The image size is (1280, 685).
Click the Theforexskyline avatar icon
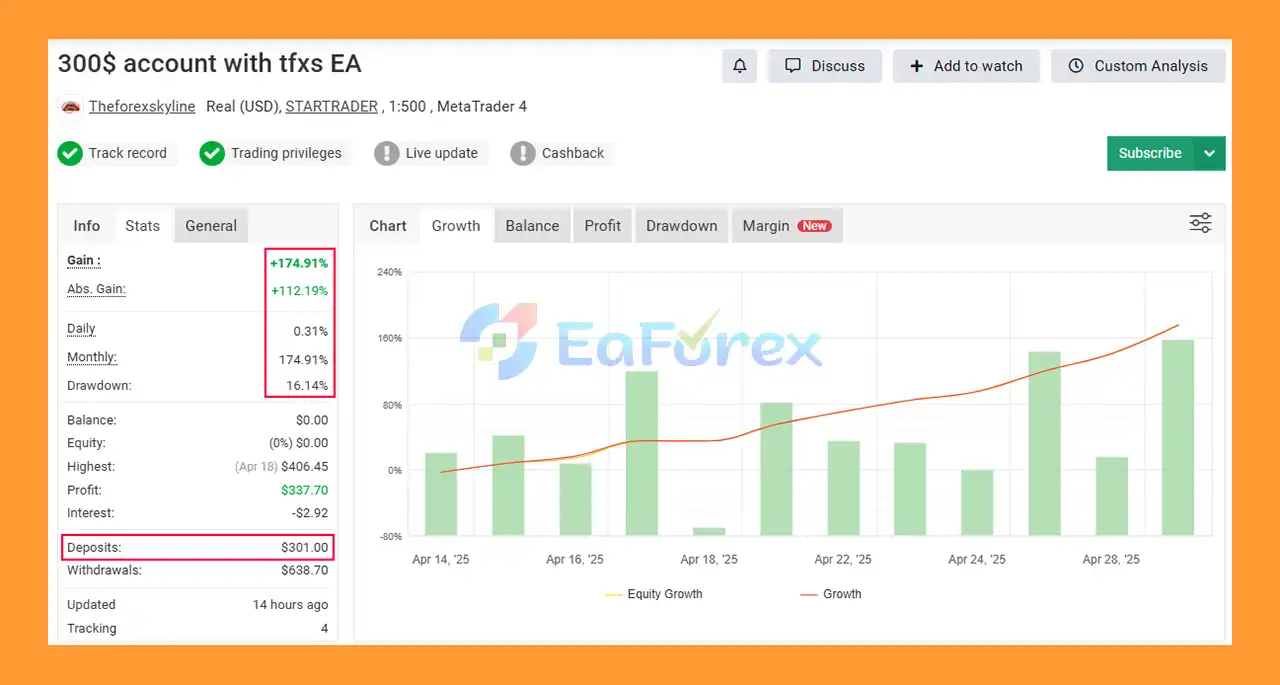(x=70, y=107)
